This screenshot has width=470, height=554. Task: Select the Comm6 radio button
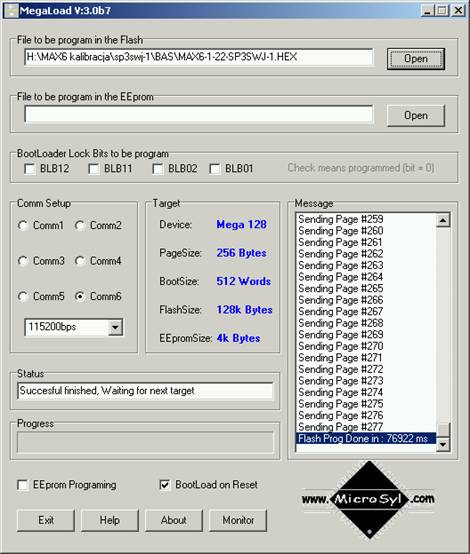pyautogui.click(x=80, y=296)
